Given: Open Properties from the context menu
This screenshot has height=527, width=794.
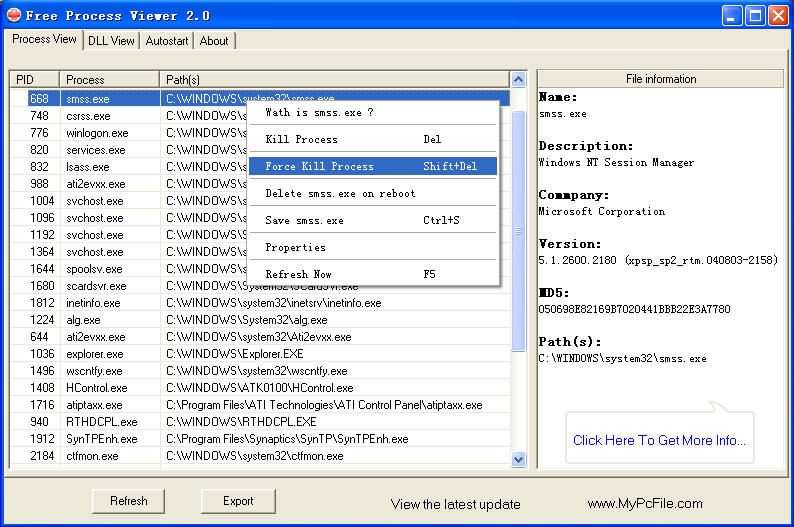Looking at the screenshot, I should pyautogui.click(x=372, y=247).
